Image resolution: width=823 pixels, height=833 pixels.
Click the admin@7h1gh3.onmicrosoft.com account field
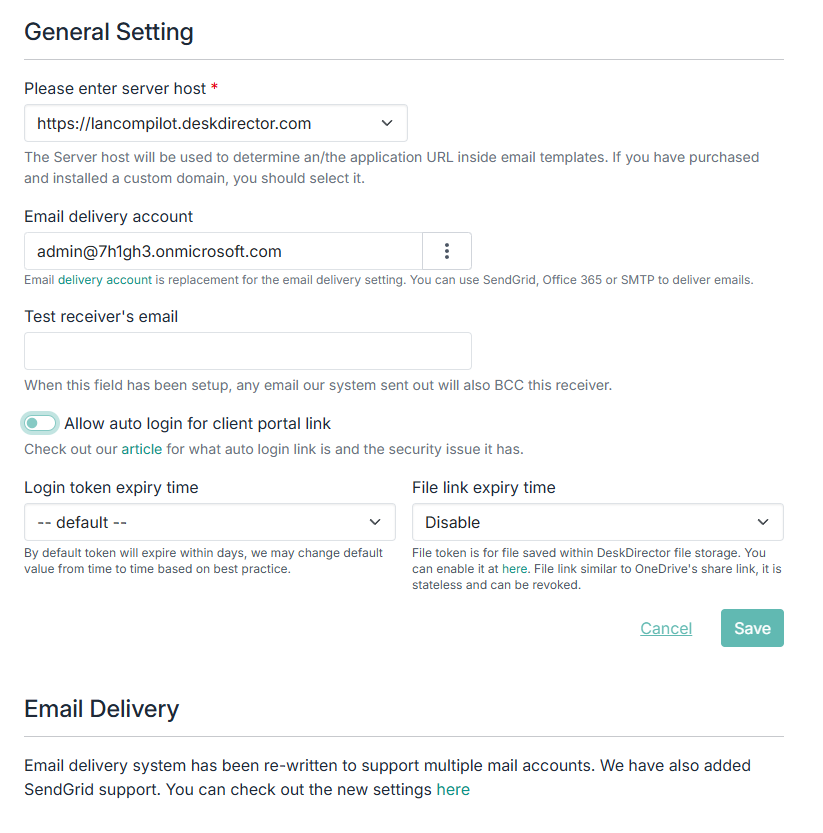(x=223, y=251)
